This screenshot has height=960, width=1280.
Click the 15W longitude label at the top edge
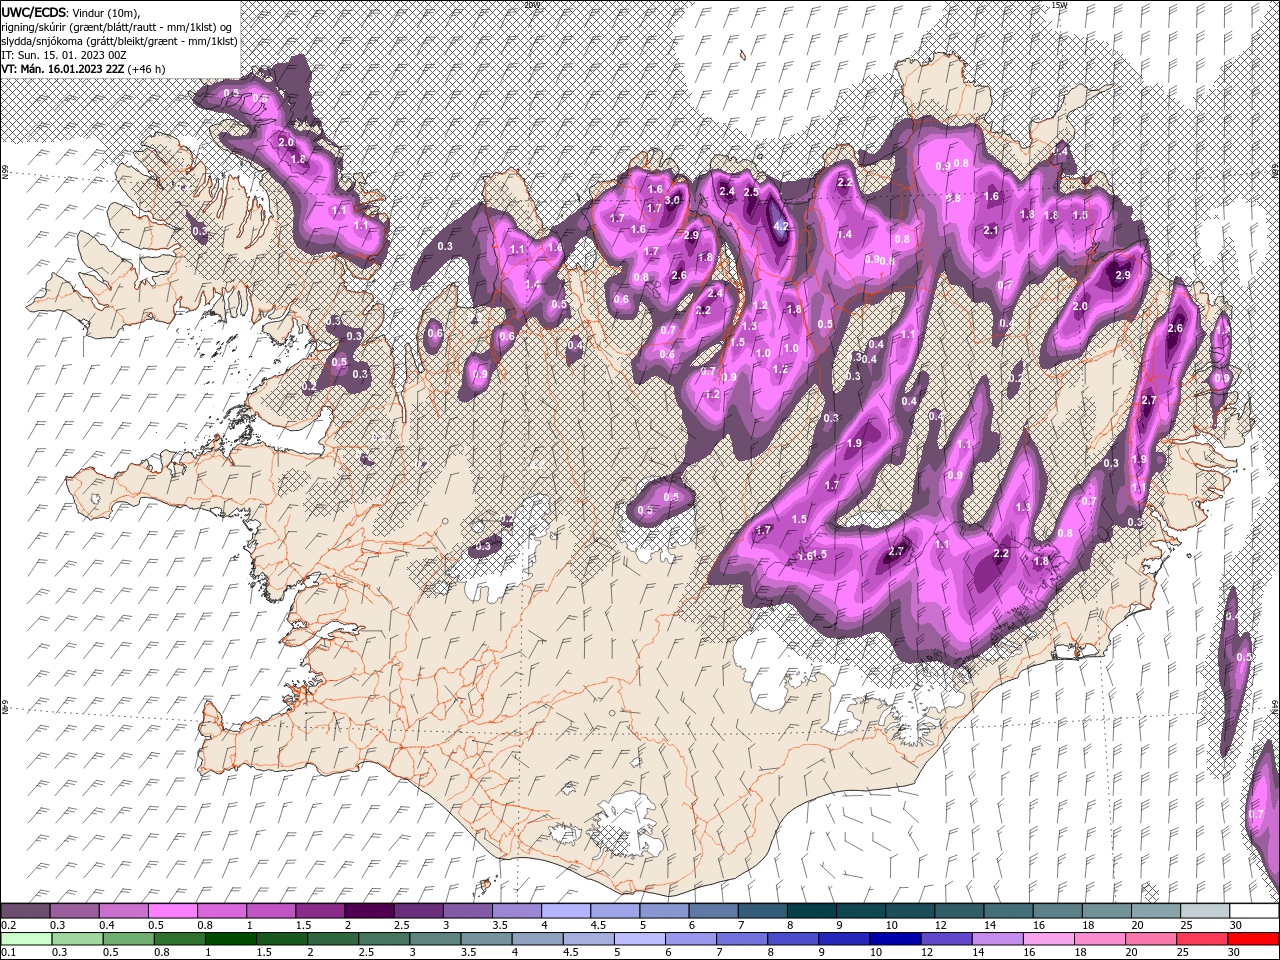pos(1059,5)
